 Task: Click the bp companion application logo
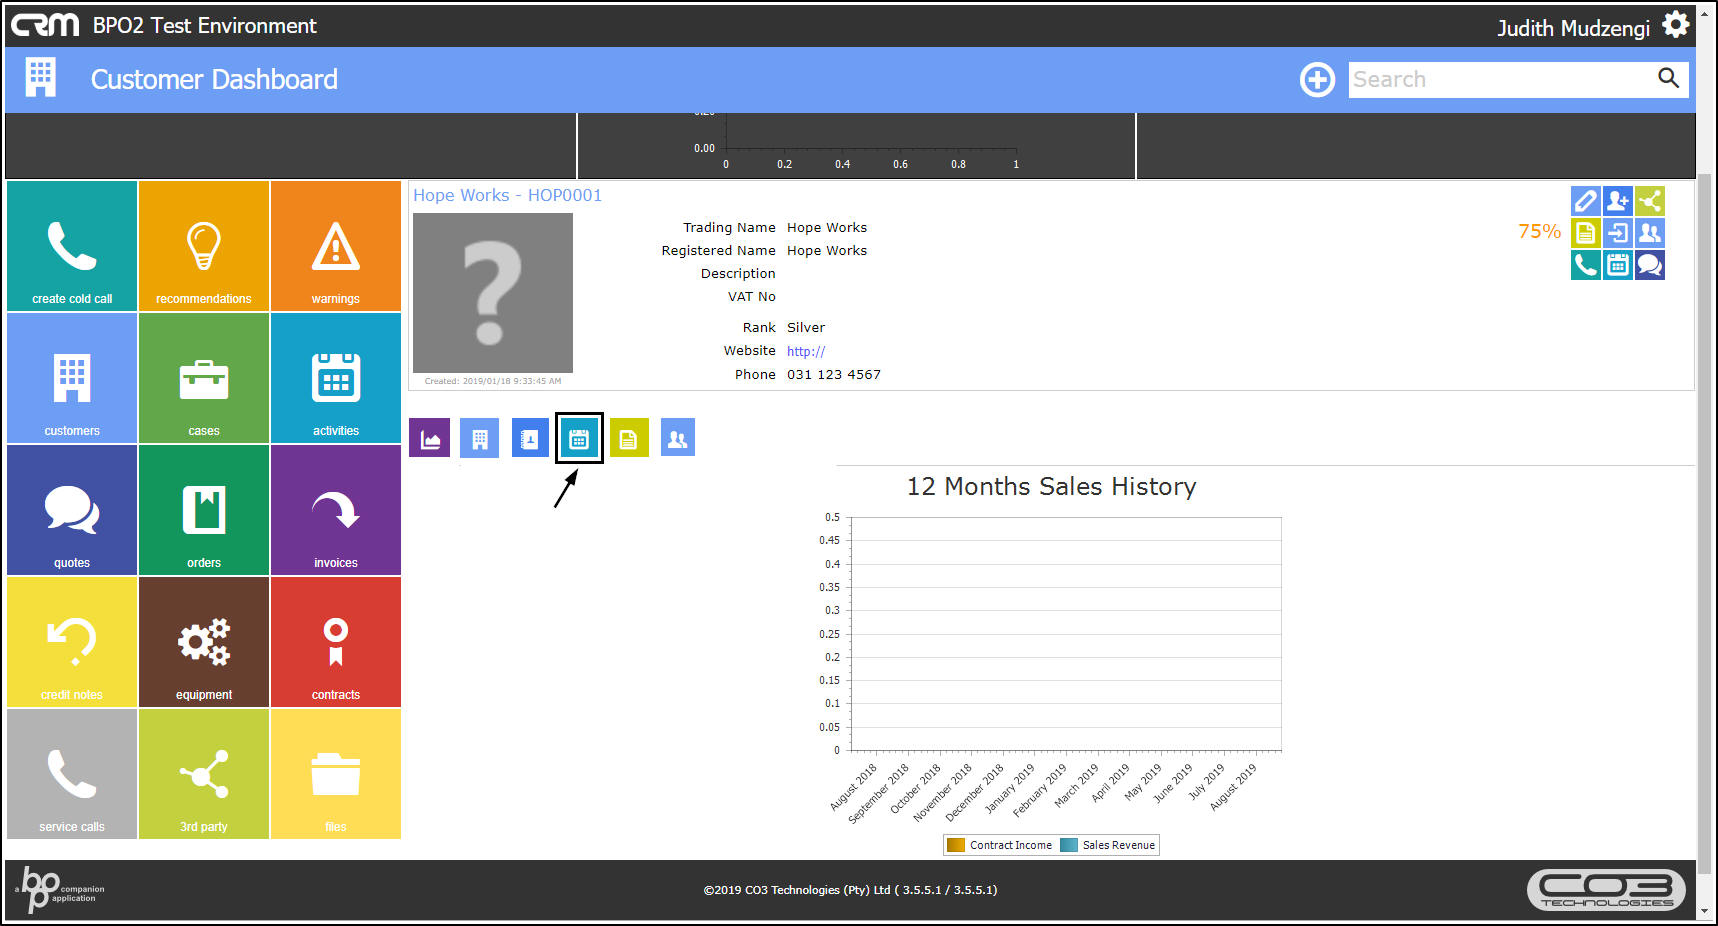pyautogui.click(x=60, y=889)
